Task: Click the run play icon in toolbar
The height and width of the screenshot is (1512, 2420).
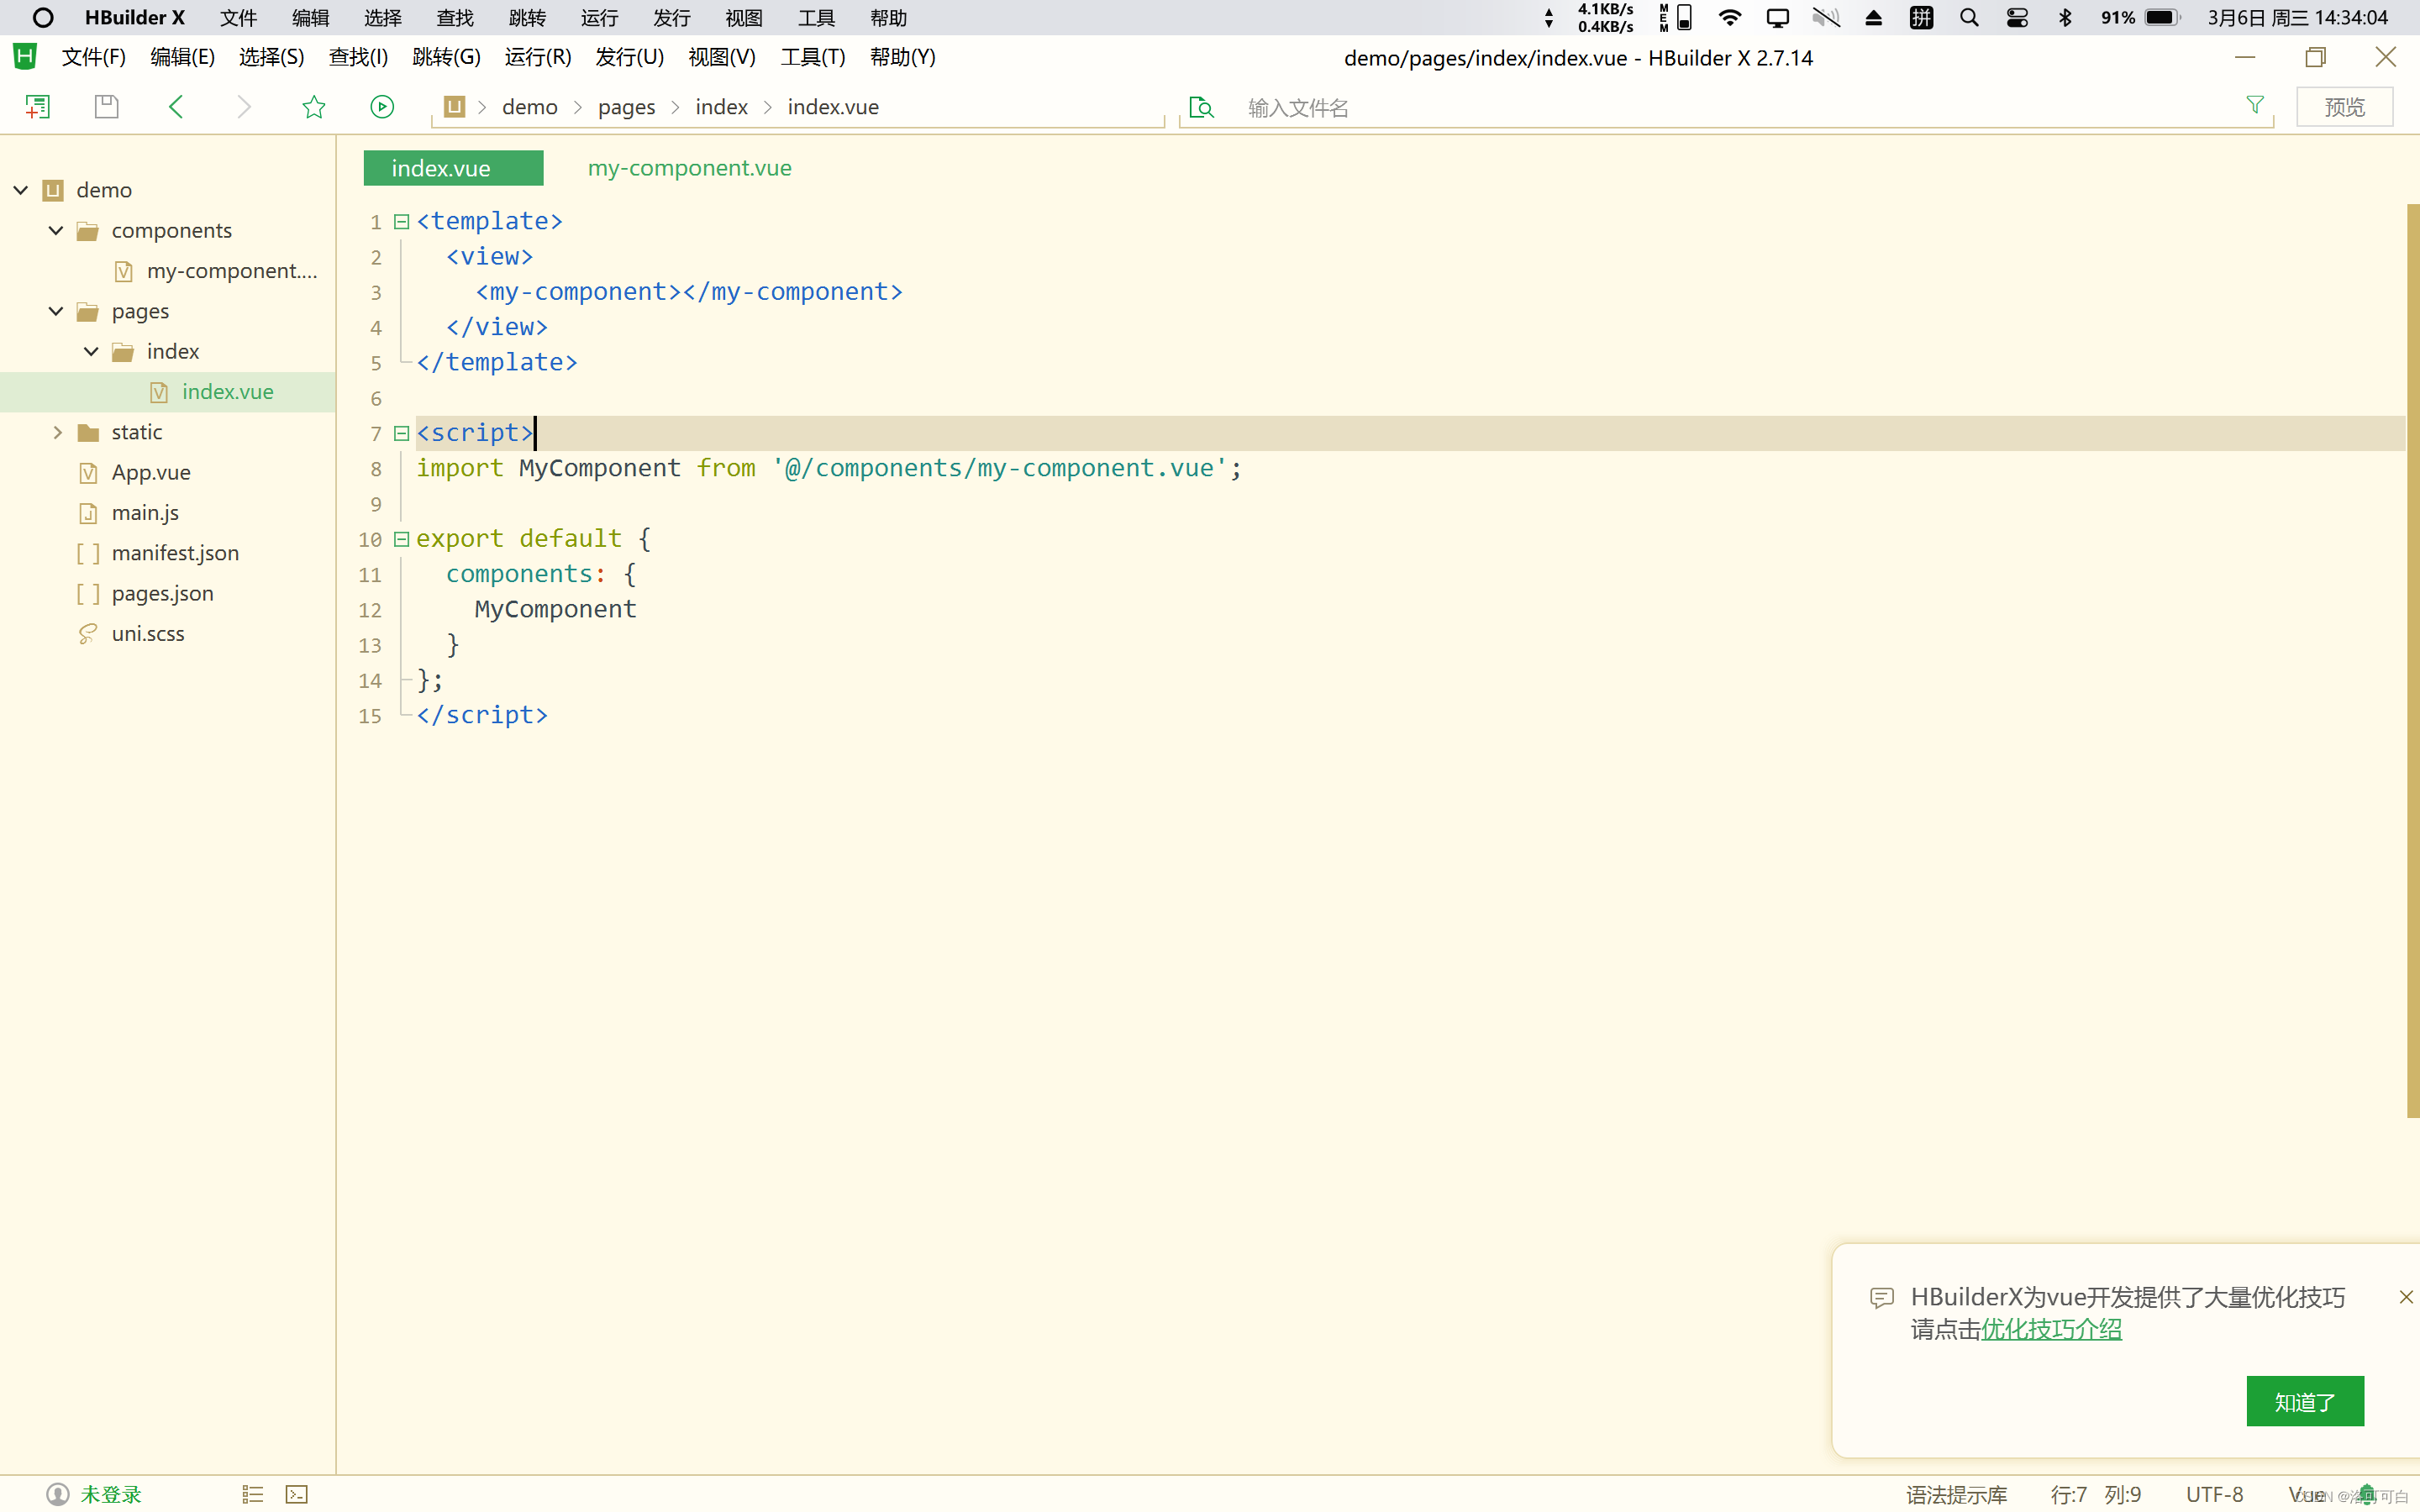Action: click(x=382, y=107)
